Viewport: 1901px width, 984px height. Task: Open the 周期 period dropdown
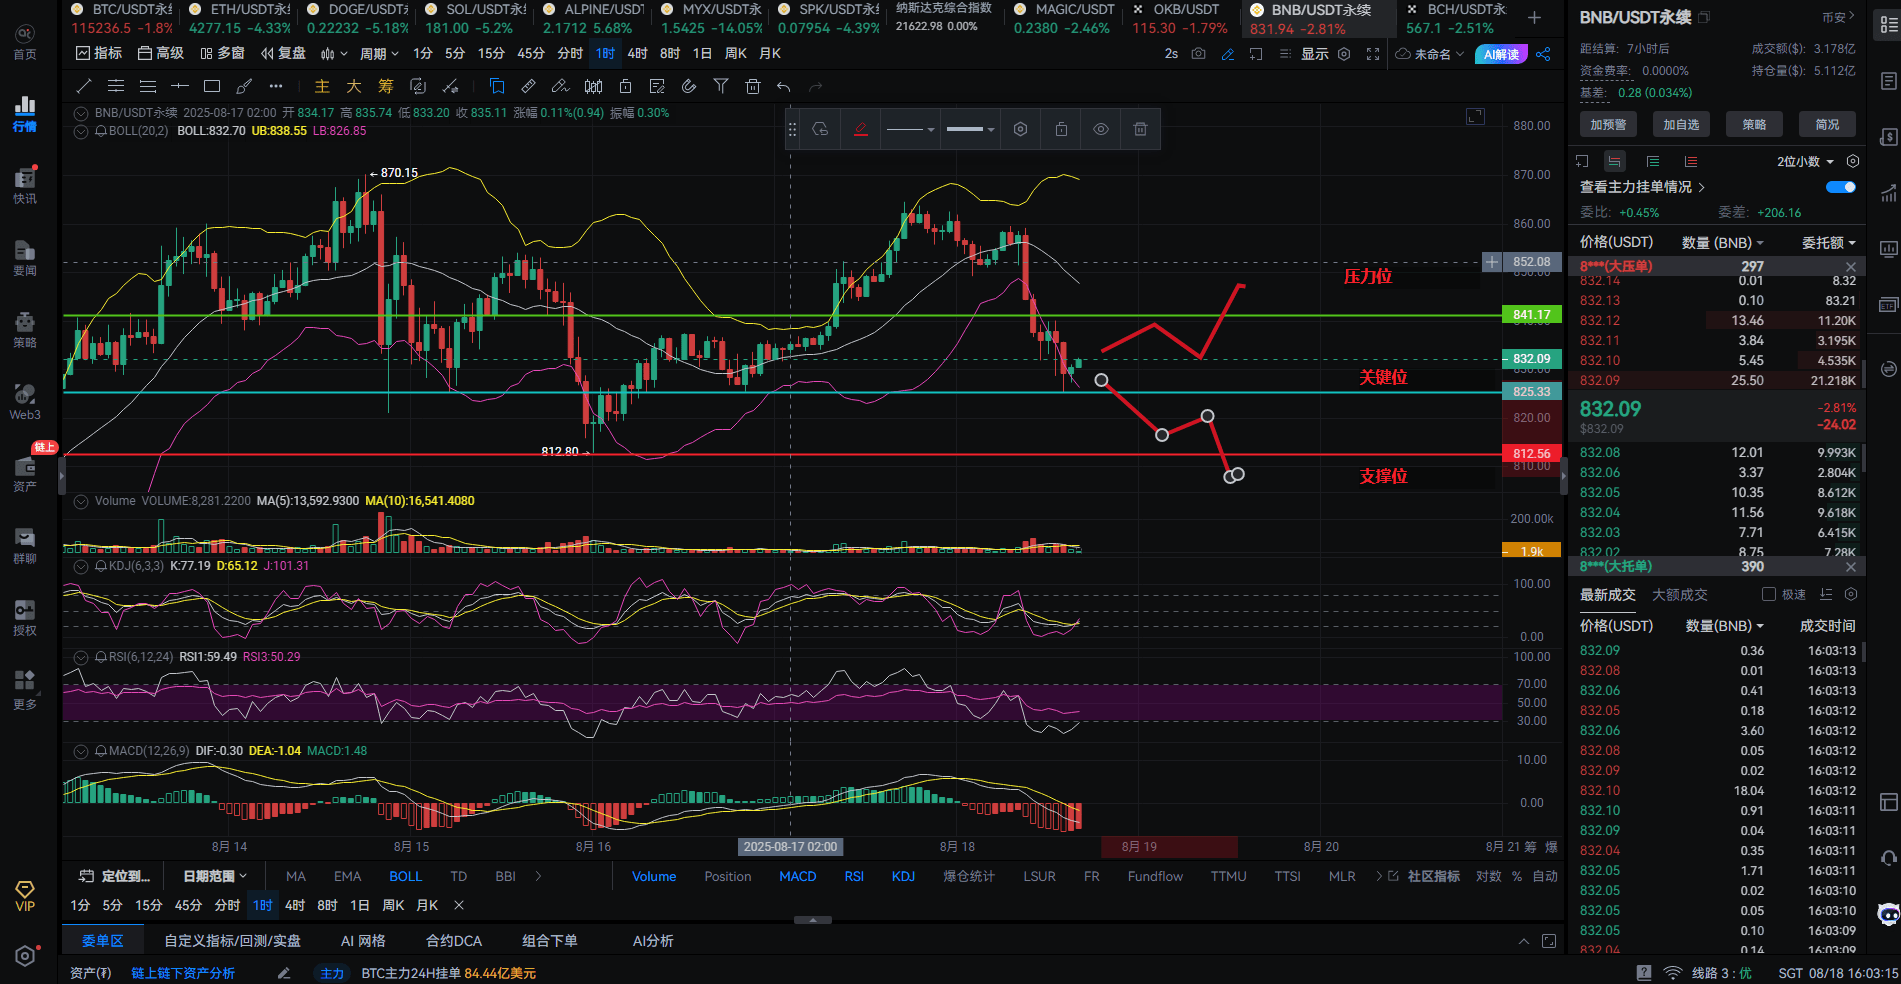pyautogui.click(x=379, y=54)
